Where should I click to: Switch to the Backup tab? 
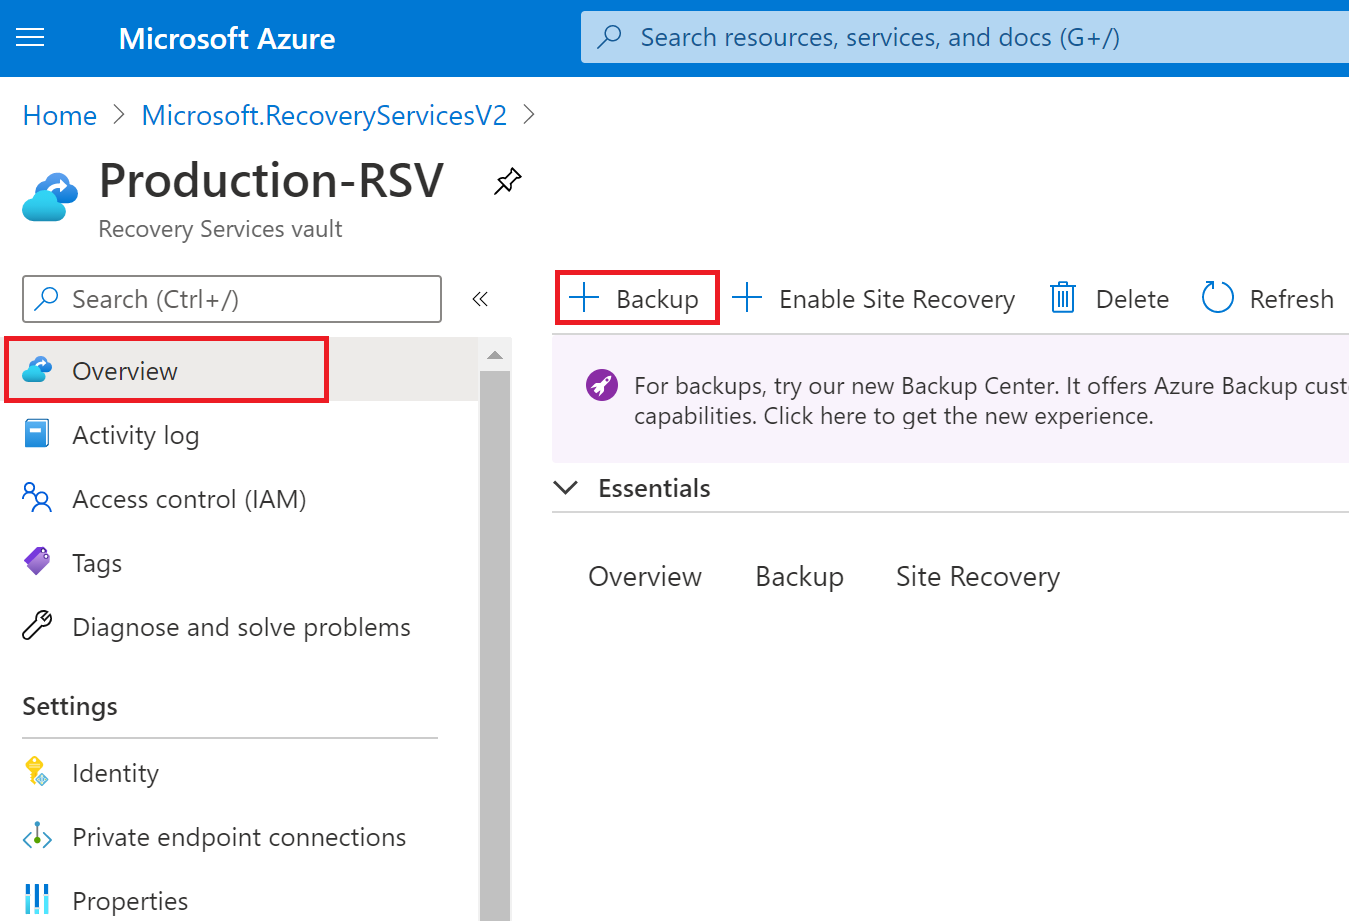(x=799, y=576)
